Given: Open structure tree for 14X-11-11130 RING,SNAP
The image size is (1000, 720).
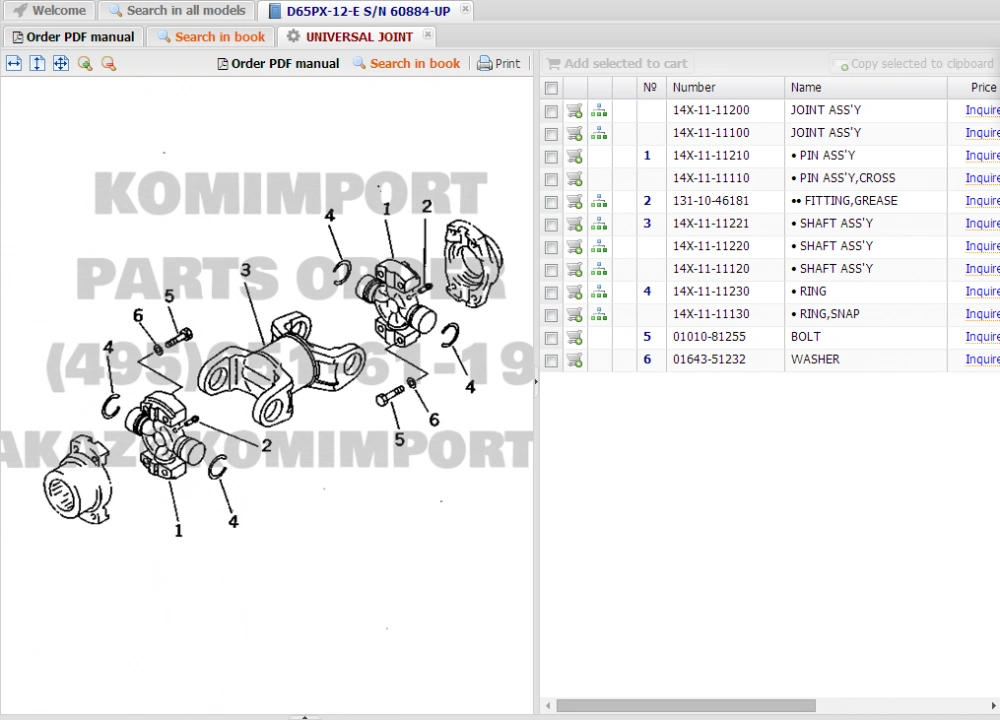Looking at the screenshot, I should click(599, 314).
